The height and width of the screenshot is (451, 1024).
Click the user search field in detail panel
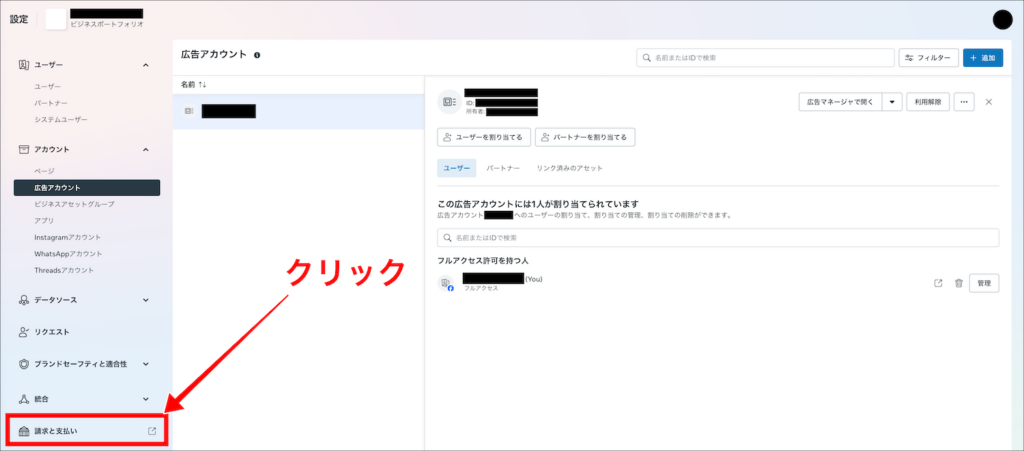pos(718,238)
